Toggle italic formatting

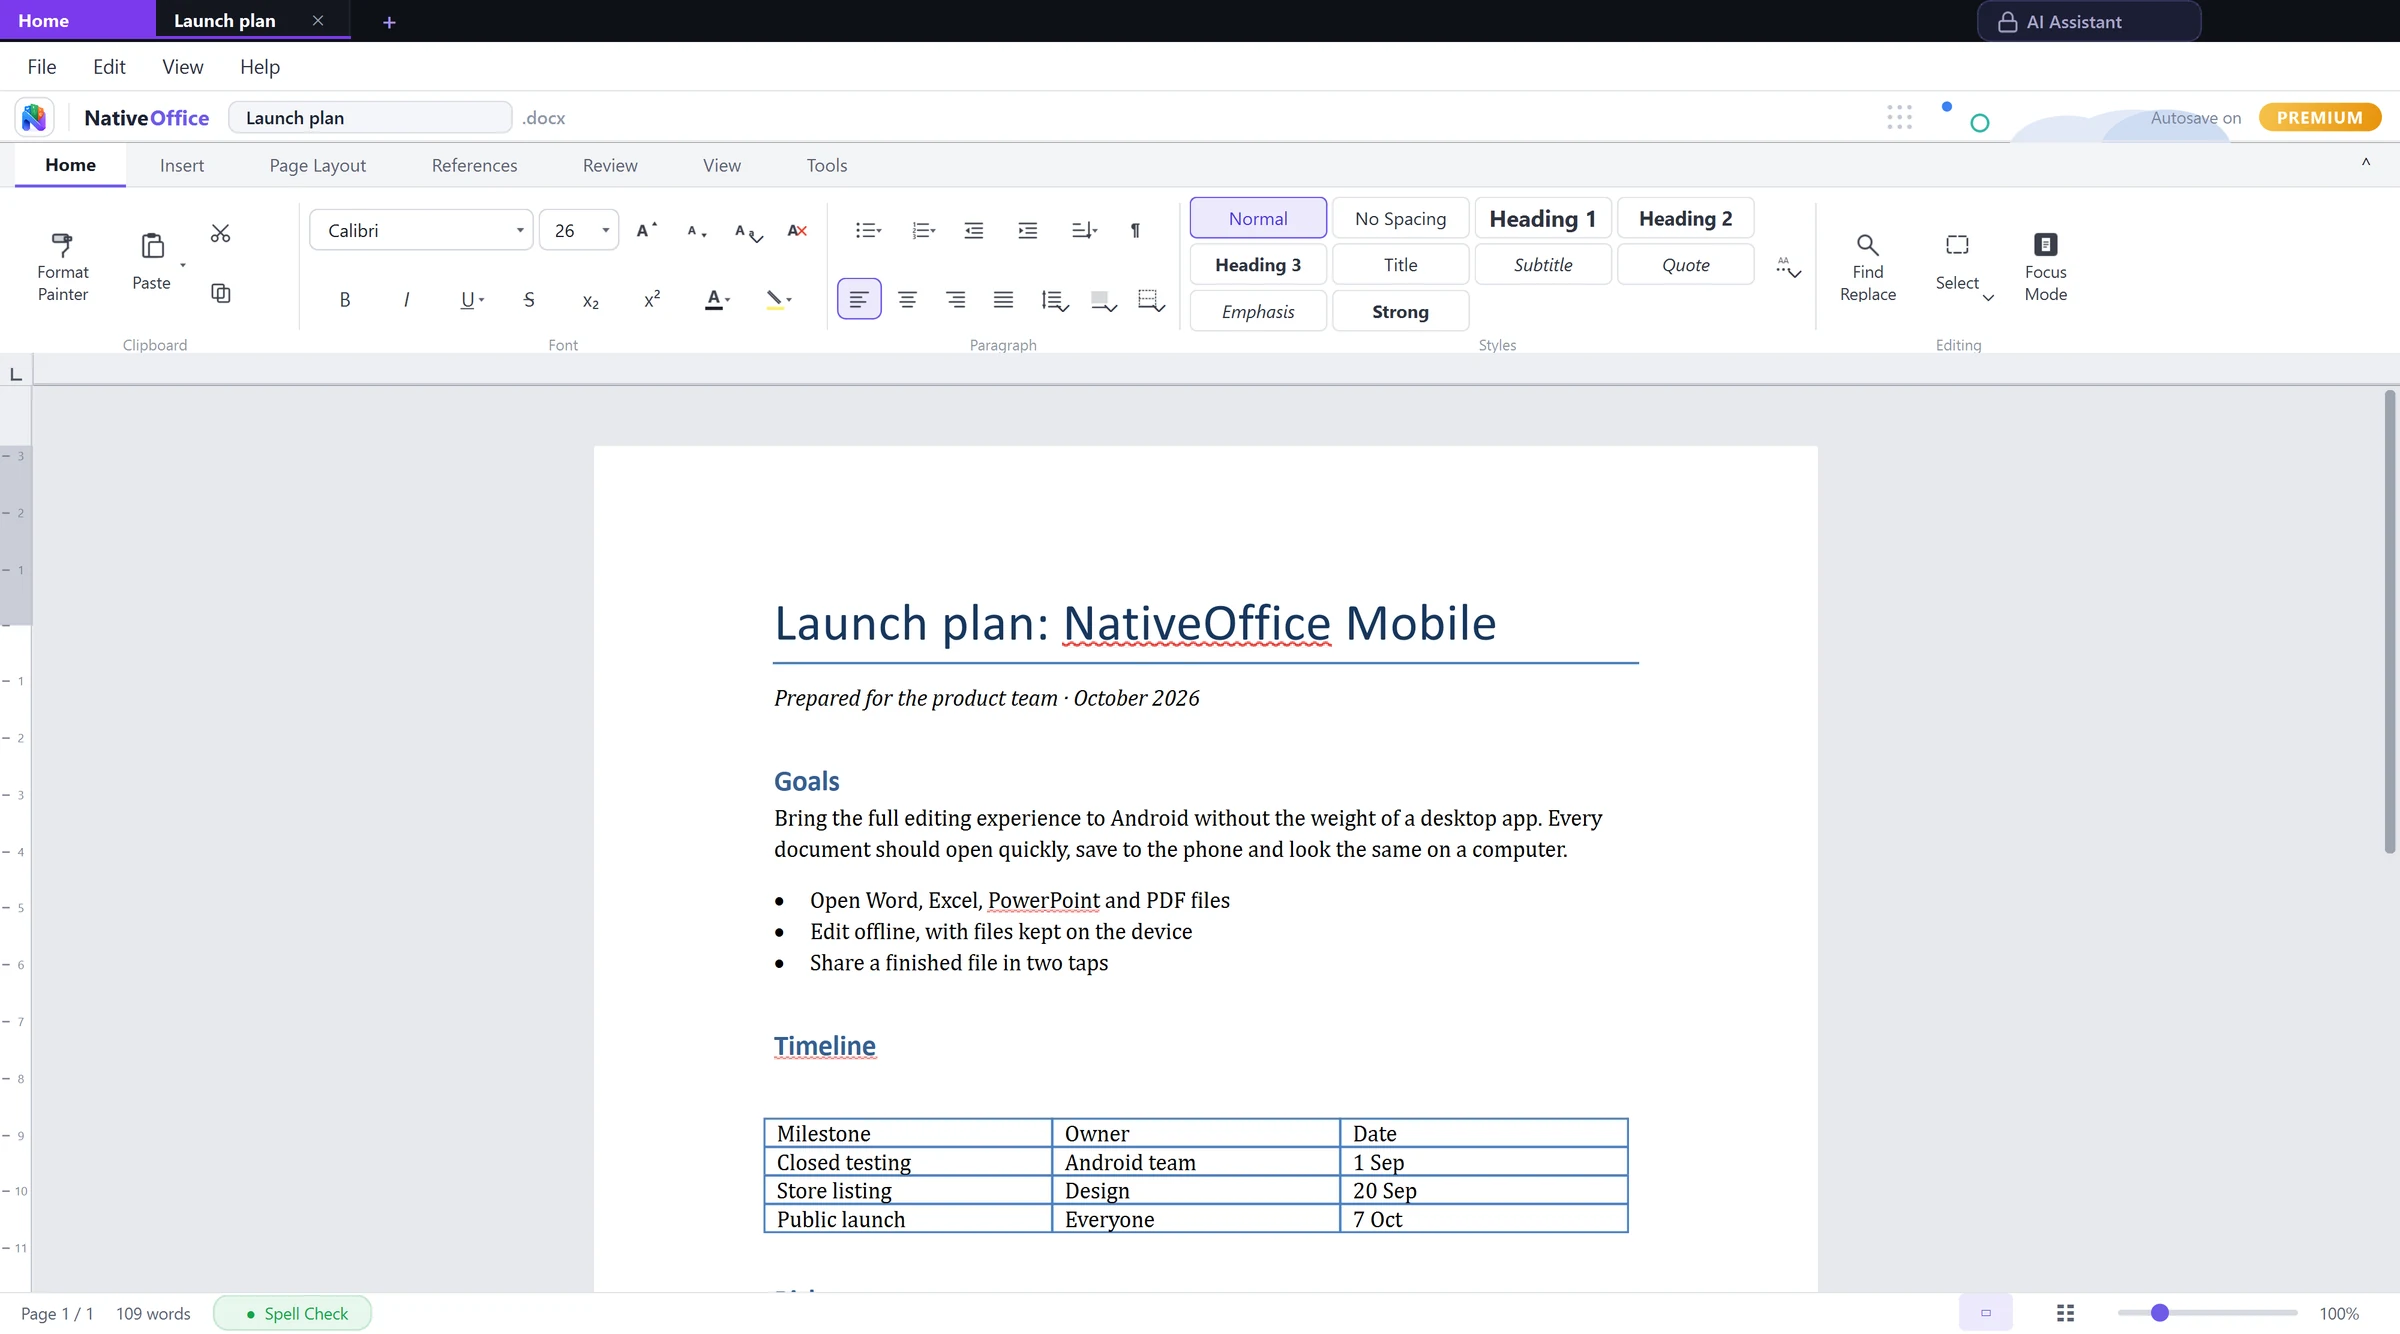pyautogui.click(x=406, y=299)
